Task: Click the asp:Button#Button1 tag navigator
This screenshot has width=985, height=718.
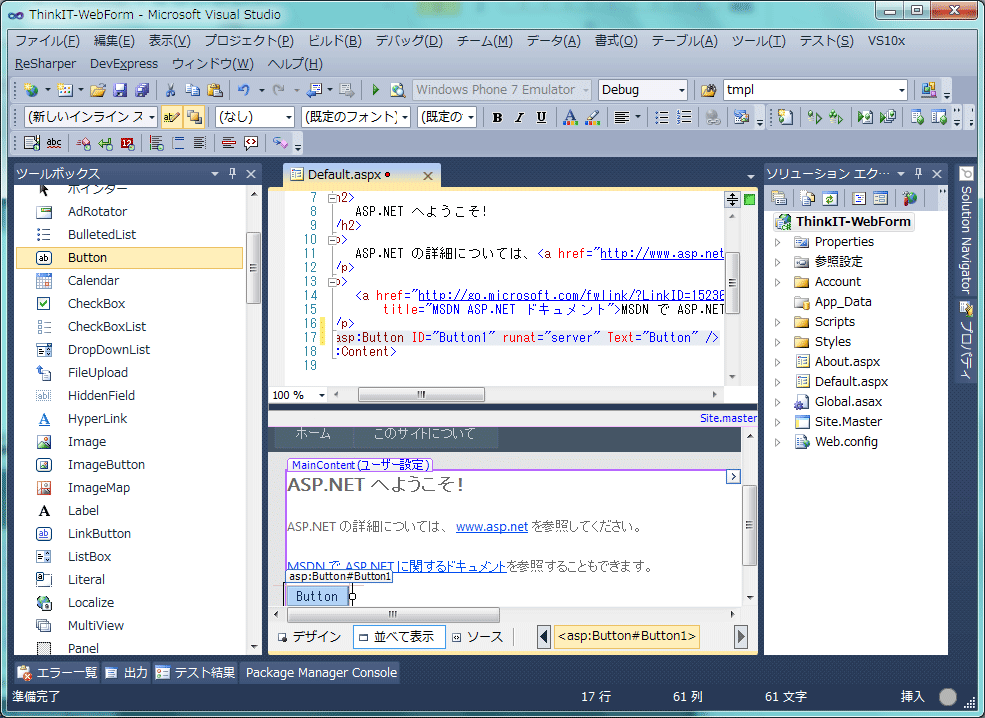Action: 627,636
